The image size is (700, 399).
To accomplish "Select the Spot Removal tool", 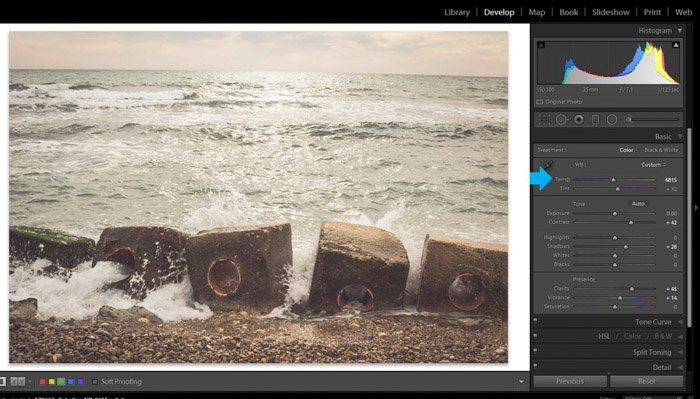I will [562, 120].
